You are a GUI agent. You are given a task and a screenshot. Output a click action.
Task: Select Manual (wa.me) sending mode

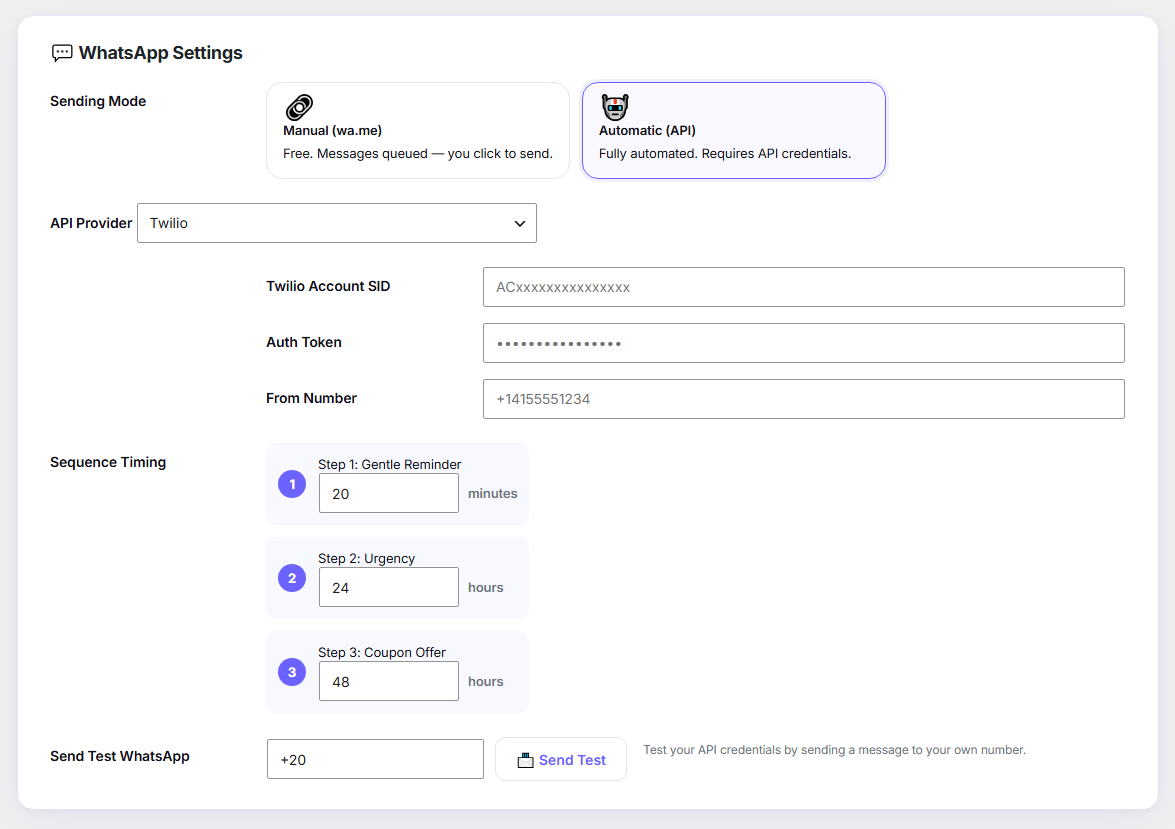point(418,130)
